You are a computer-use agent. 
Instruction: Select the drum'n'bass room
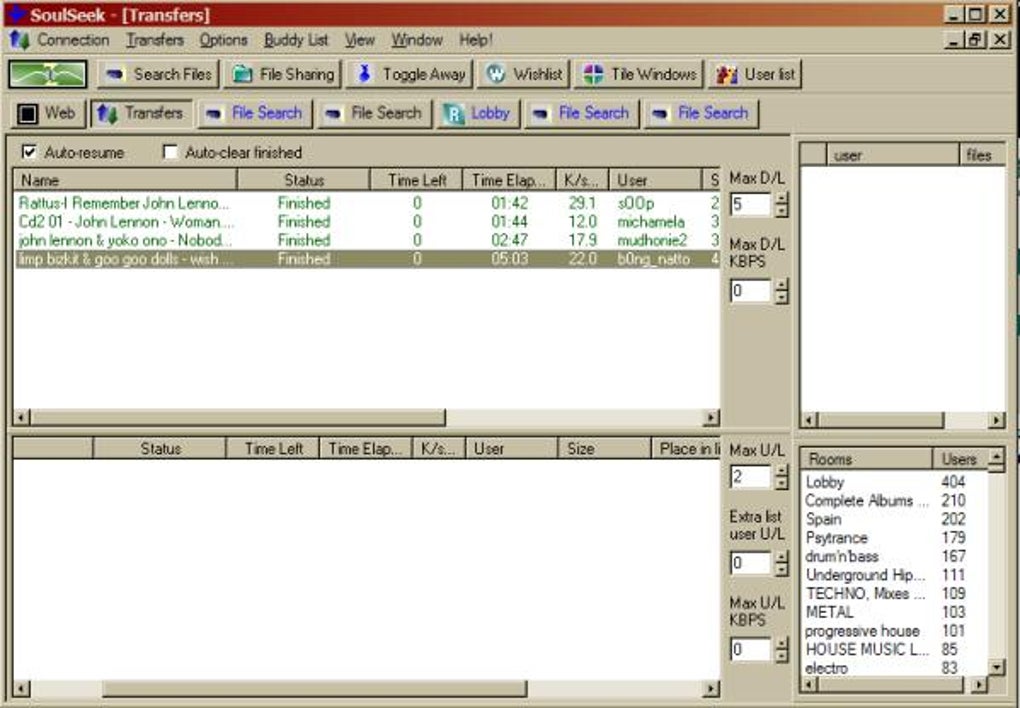(x=894, y=556)
